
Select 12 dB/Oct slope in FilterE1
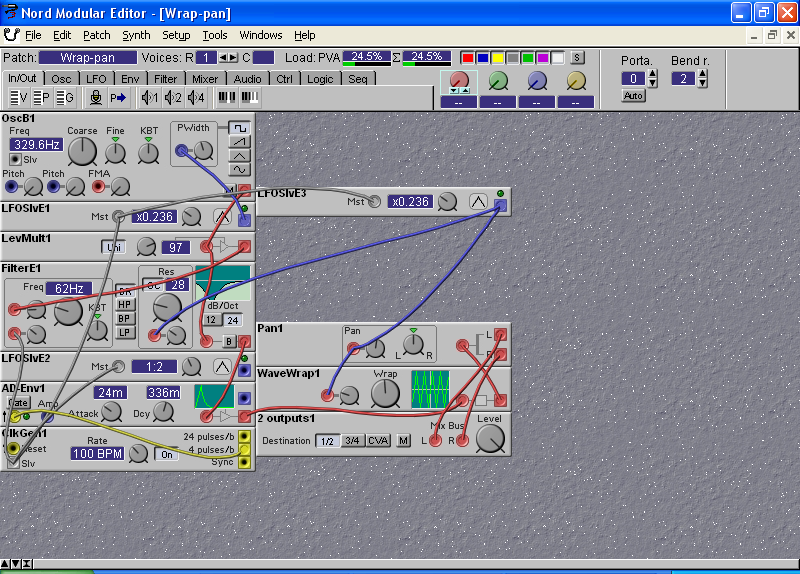(211, 320)
